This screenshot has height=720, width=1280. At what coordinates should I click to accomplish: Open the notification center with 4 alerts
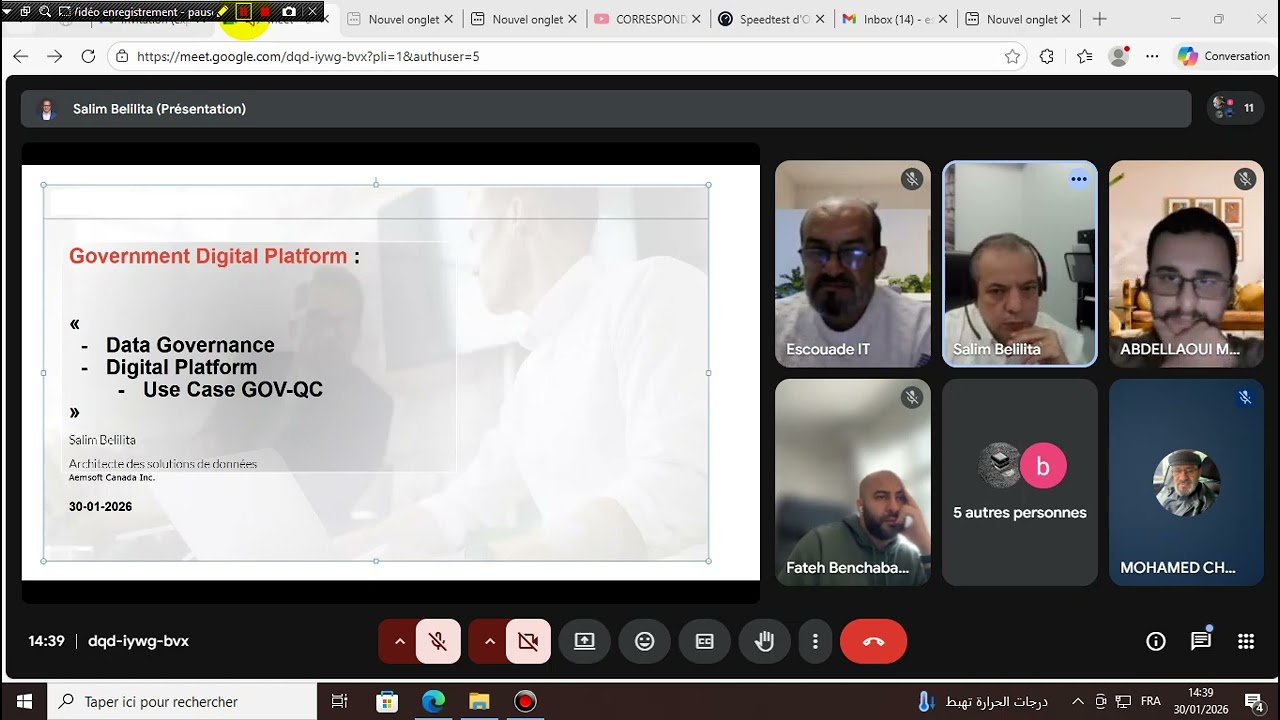(1253, 702)
